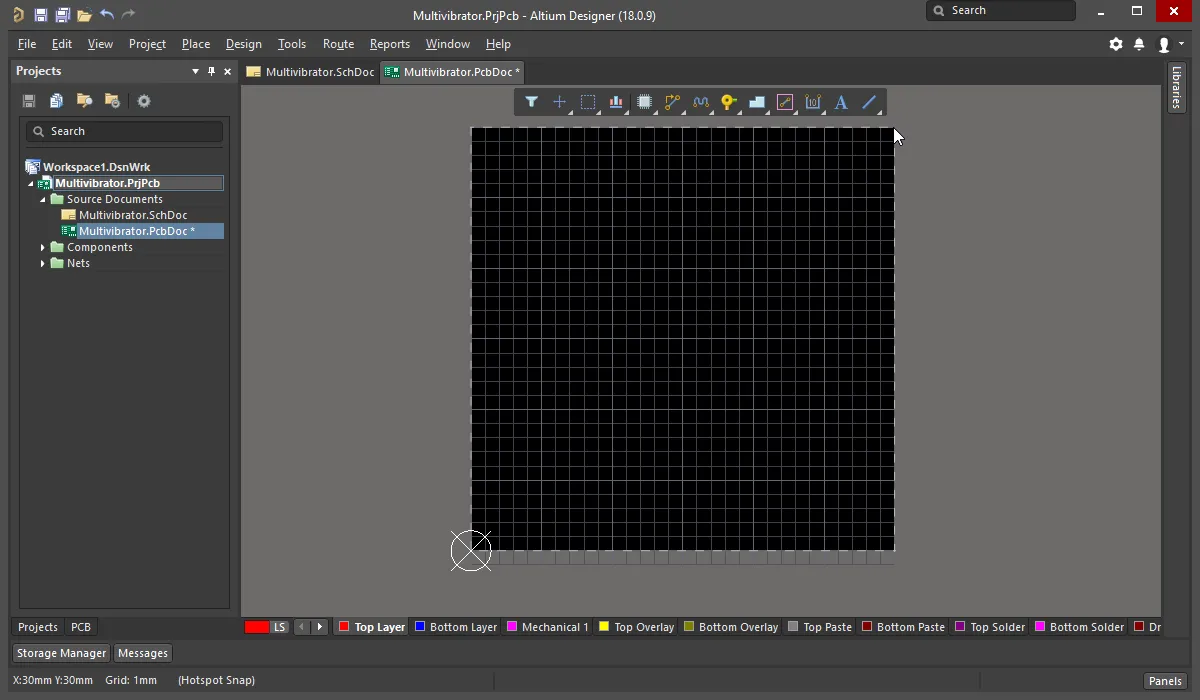This screenshot has height=700, width=1200.
Task: Toggle the LS layer set button
Action: (x=279, y=627)
